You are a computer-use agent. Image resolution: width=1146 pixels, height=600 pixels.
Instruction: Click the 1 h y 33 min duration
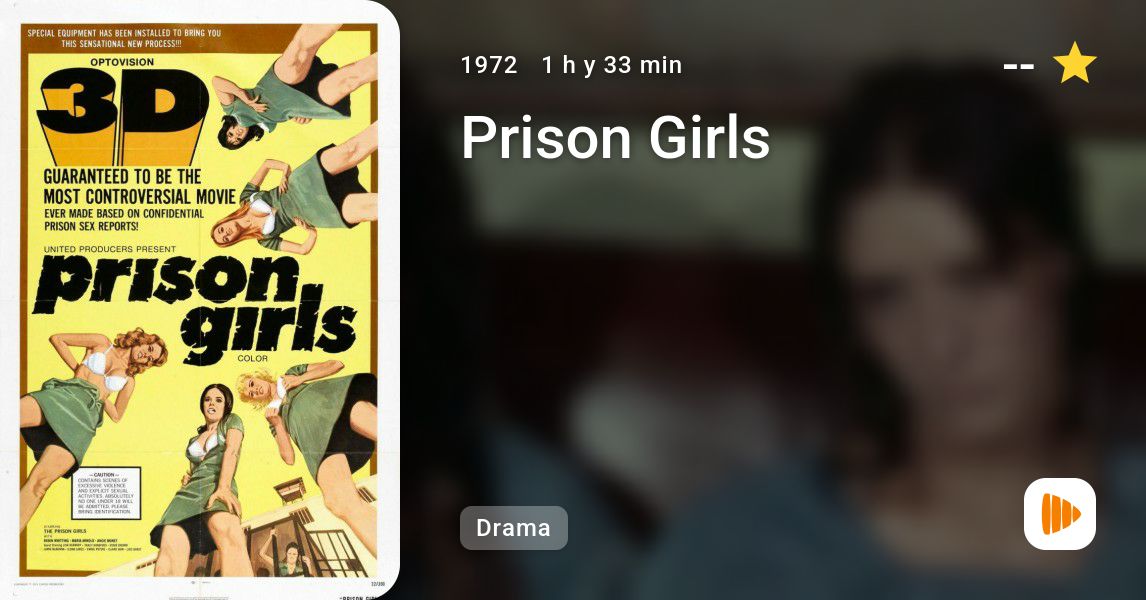point(612,65)
